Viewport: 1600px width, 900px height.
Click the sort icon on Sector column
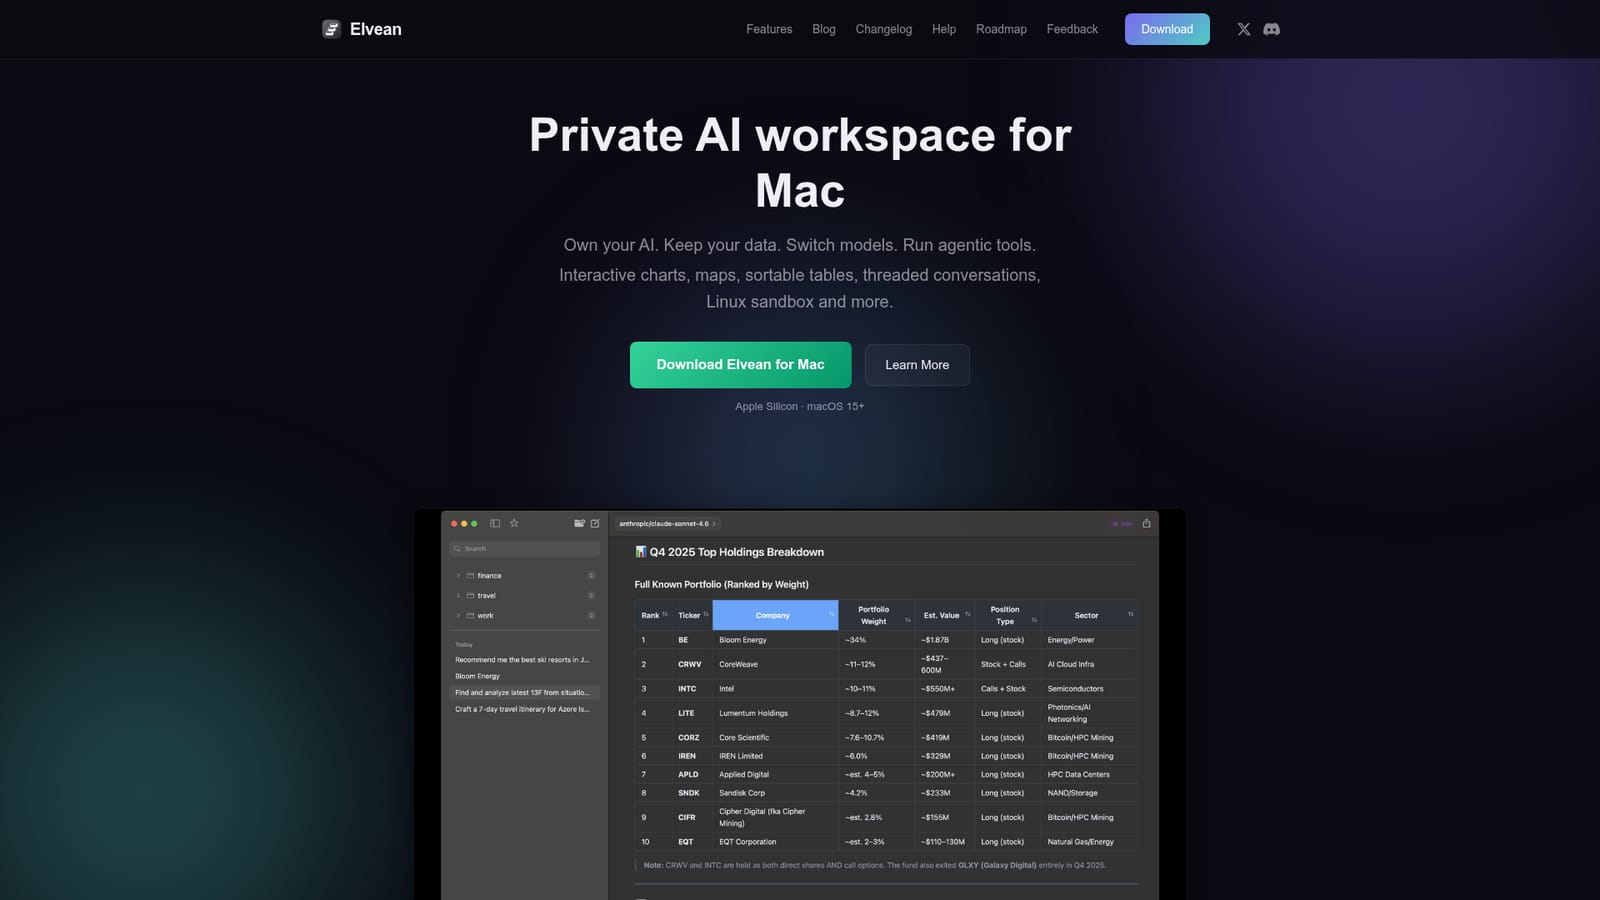1131,614
